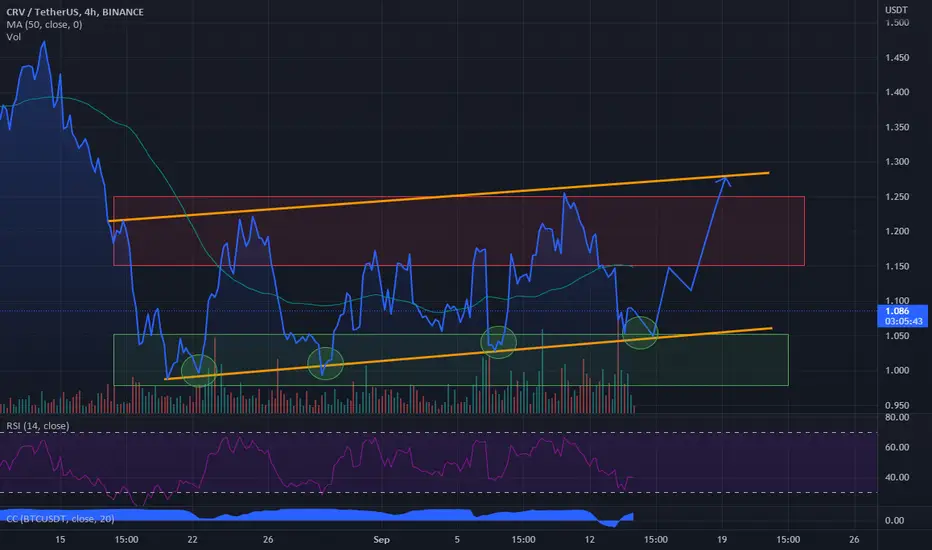Click the 1.450 price axis label
This screenshot has width=932, height=550.
(897, 58)
